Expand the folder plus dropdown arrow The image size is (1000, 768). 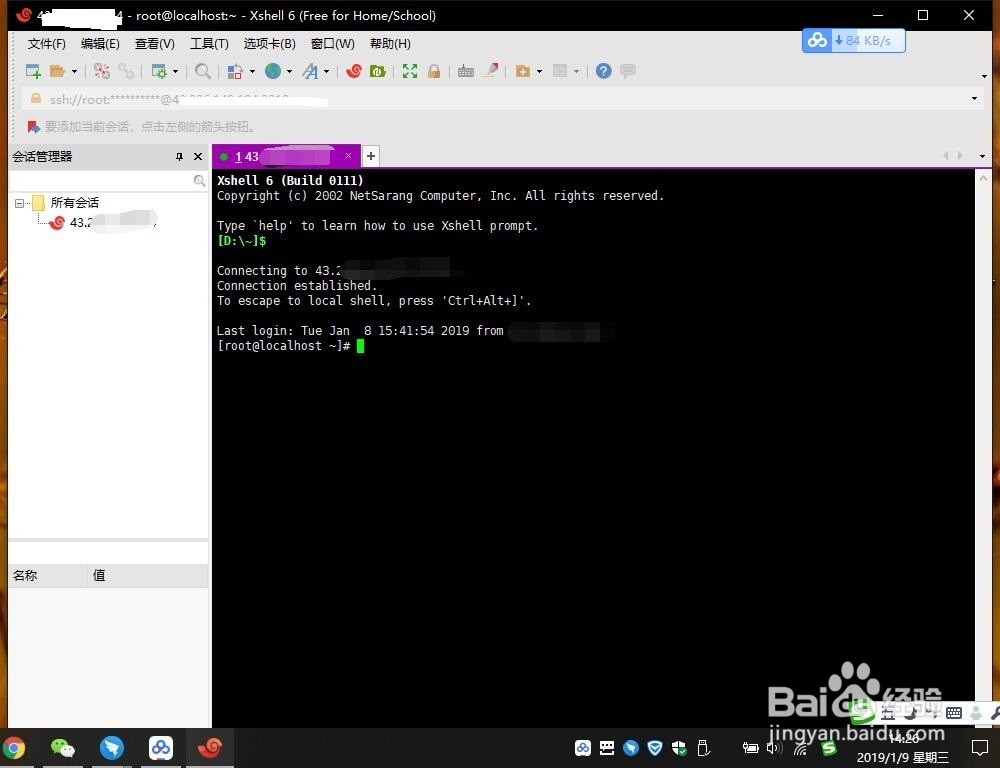tap(540, 71)
